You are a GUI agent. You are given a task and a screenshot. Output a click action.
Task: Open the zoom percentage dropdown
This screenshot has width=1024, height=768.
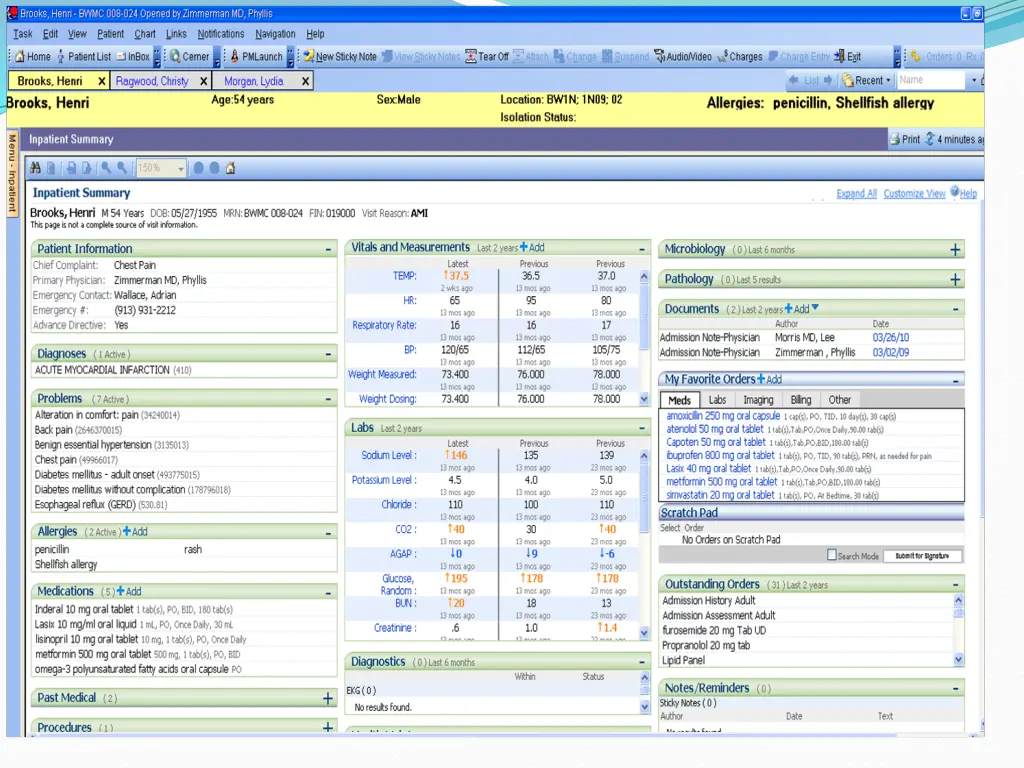coord(180,168)
